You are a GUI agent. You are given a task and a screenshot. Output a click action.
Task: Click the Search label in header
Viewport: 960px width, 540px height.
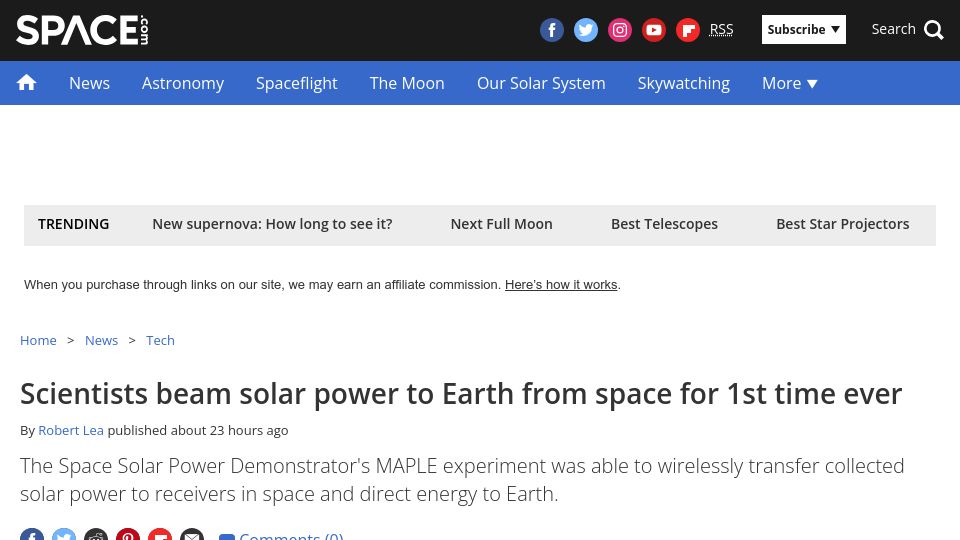coord(893,29)
